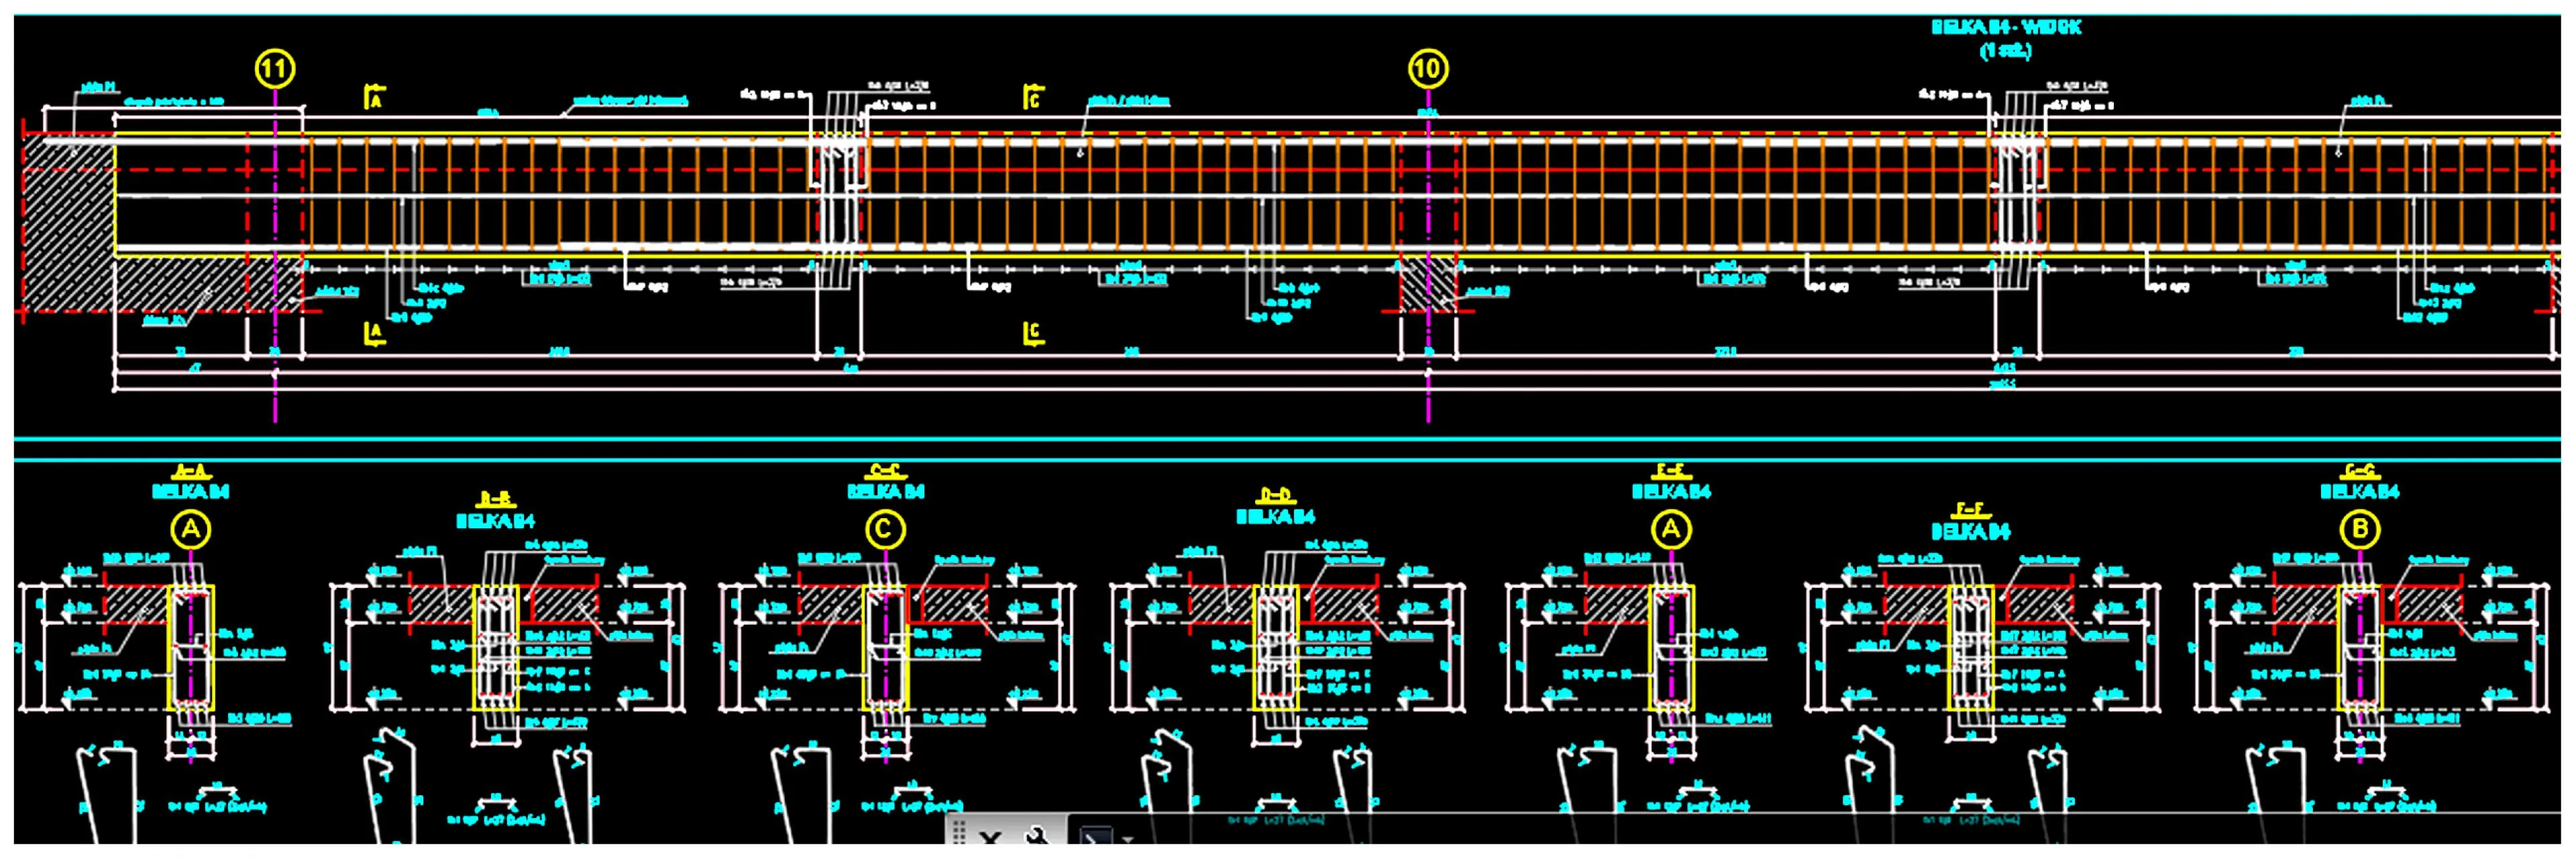Select the D-D section title
The width and height of the screenshot is (2576, 859).
1275,496
